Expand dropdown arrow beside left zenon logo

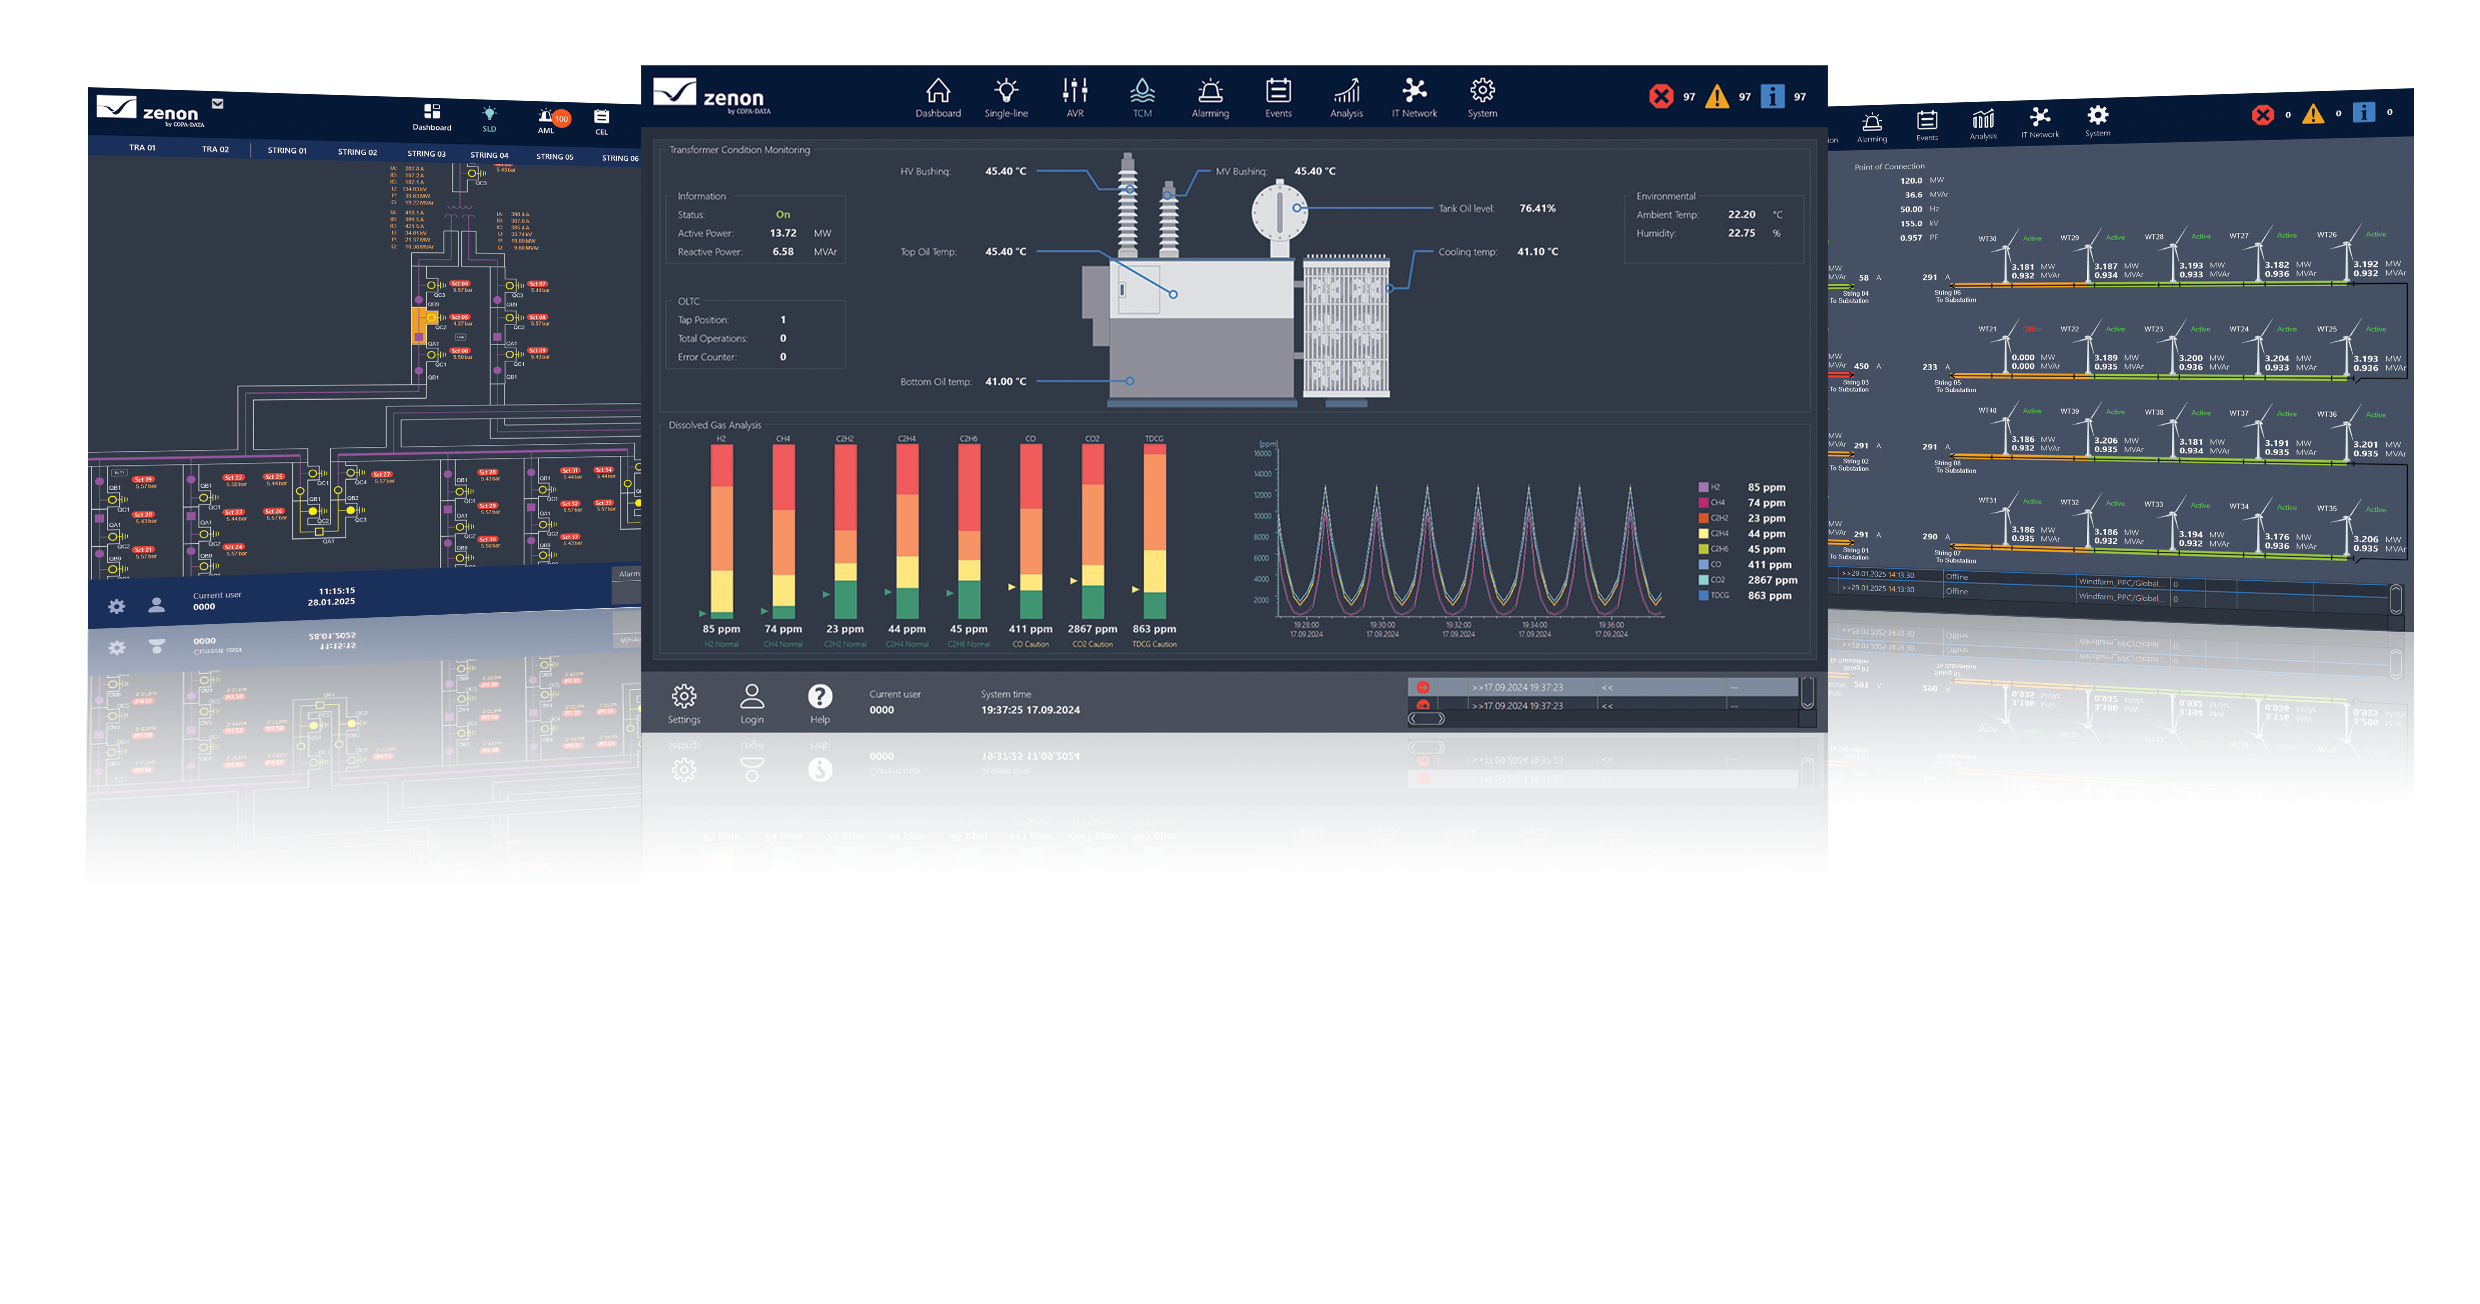pos(218,103)
